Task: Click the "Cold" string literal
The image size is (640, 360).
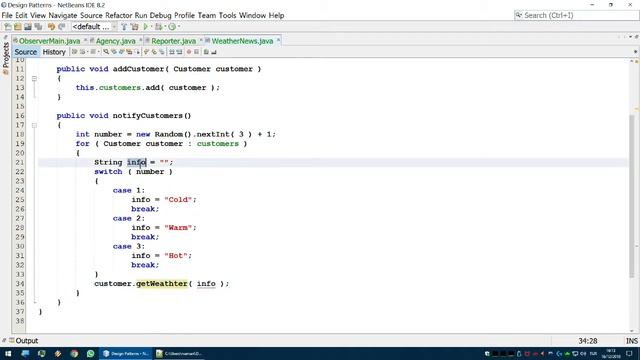Action: coord(178,200)
